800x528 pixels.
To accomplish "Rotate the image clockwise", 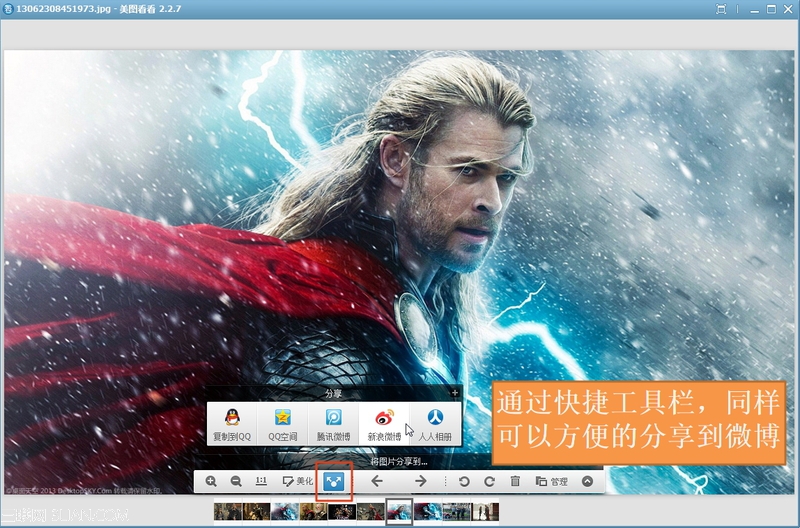I will click(x=489, y=481).
